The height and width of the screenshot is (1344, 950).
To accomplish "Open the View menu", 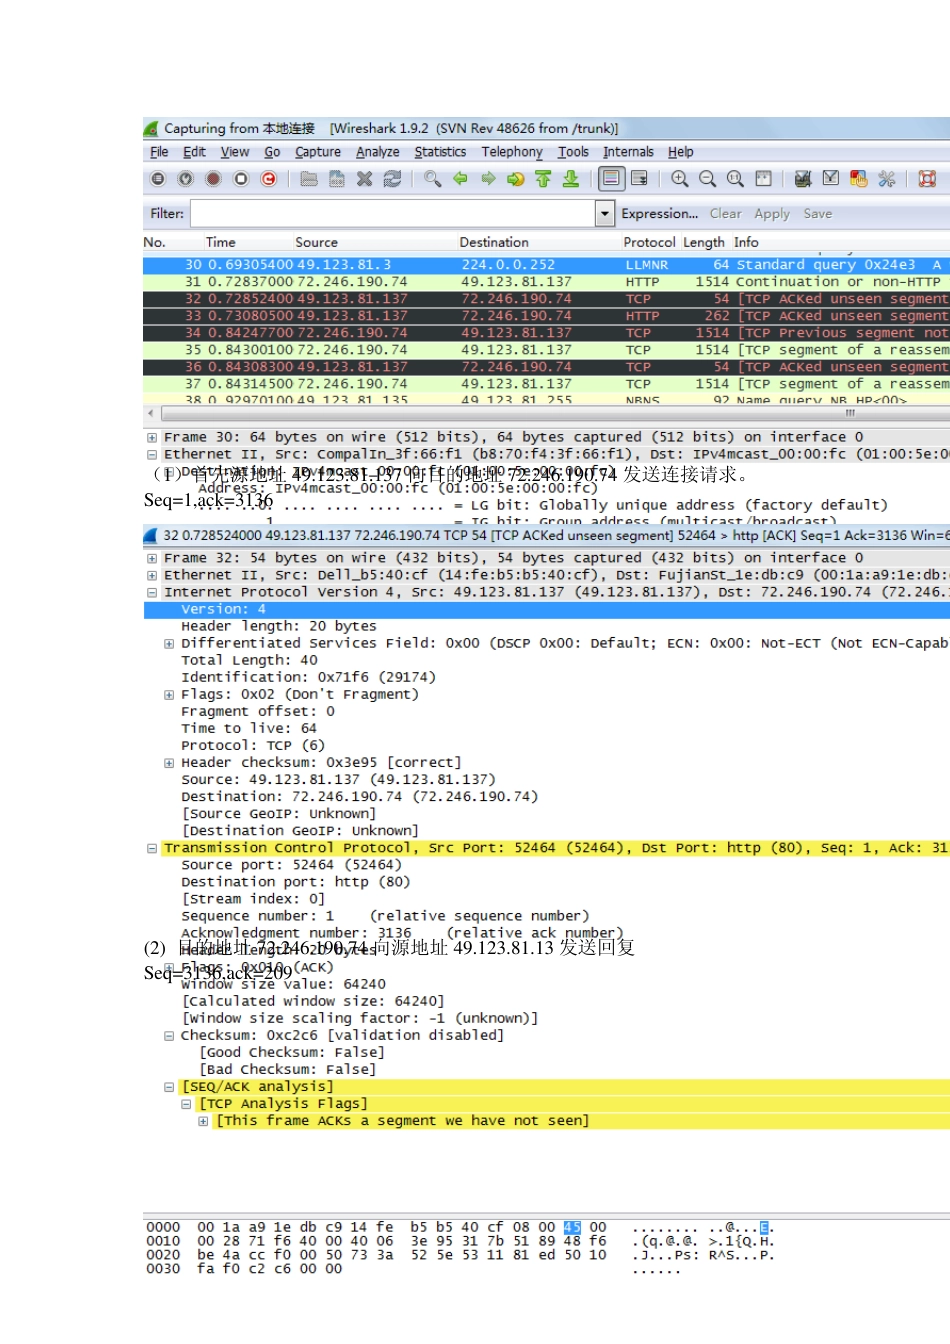I will point(235,152).
